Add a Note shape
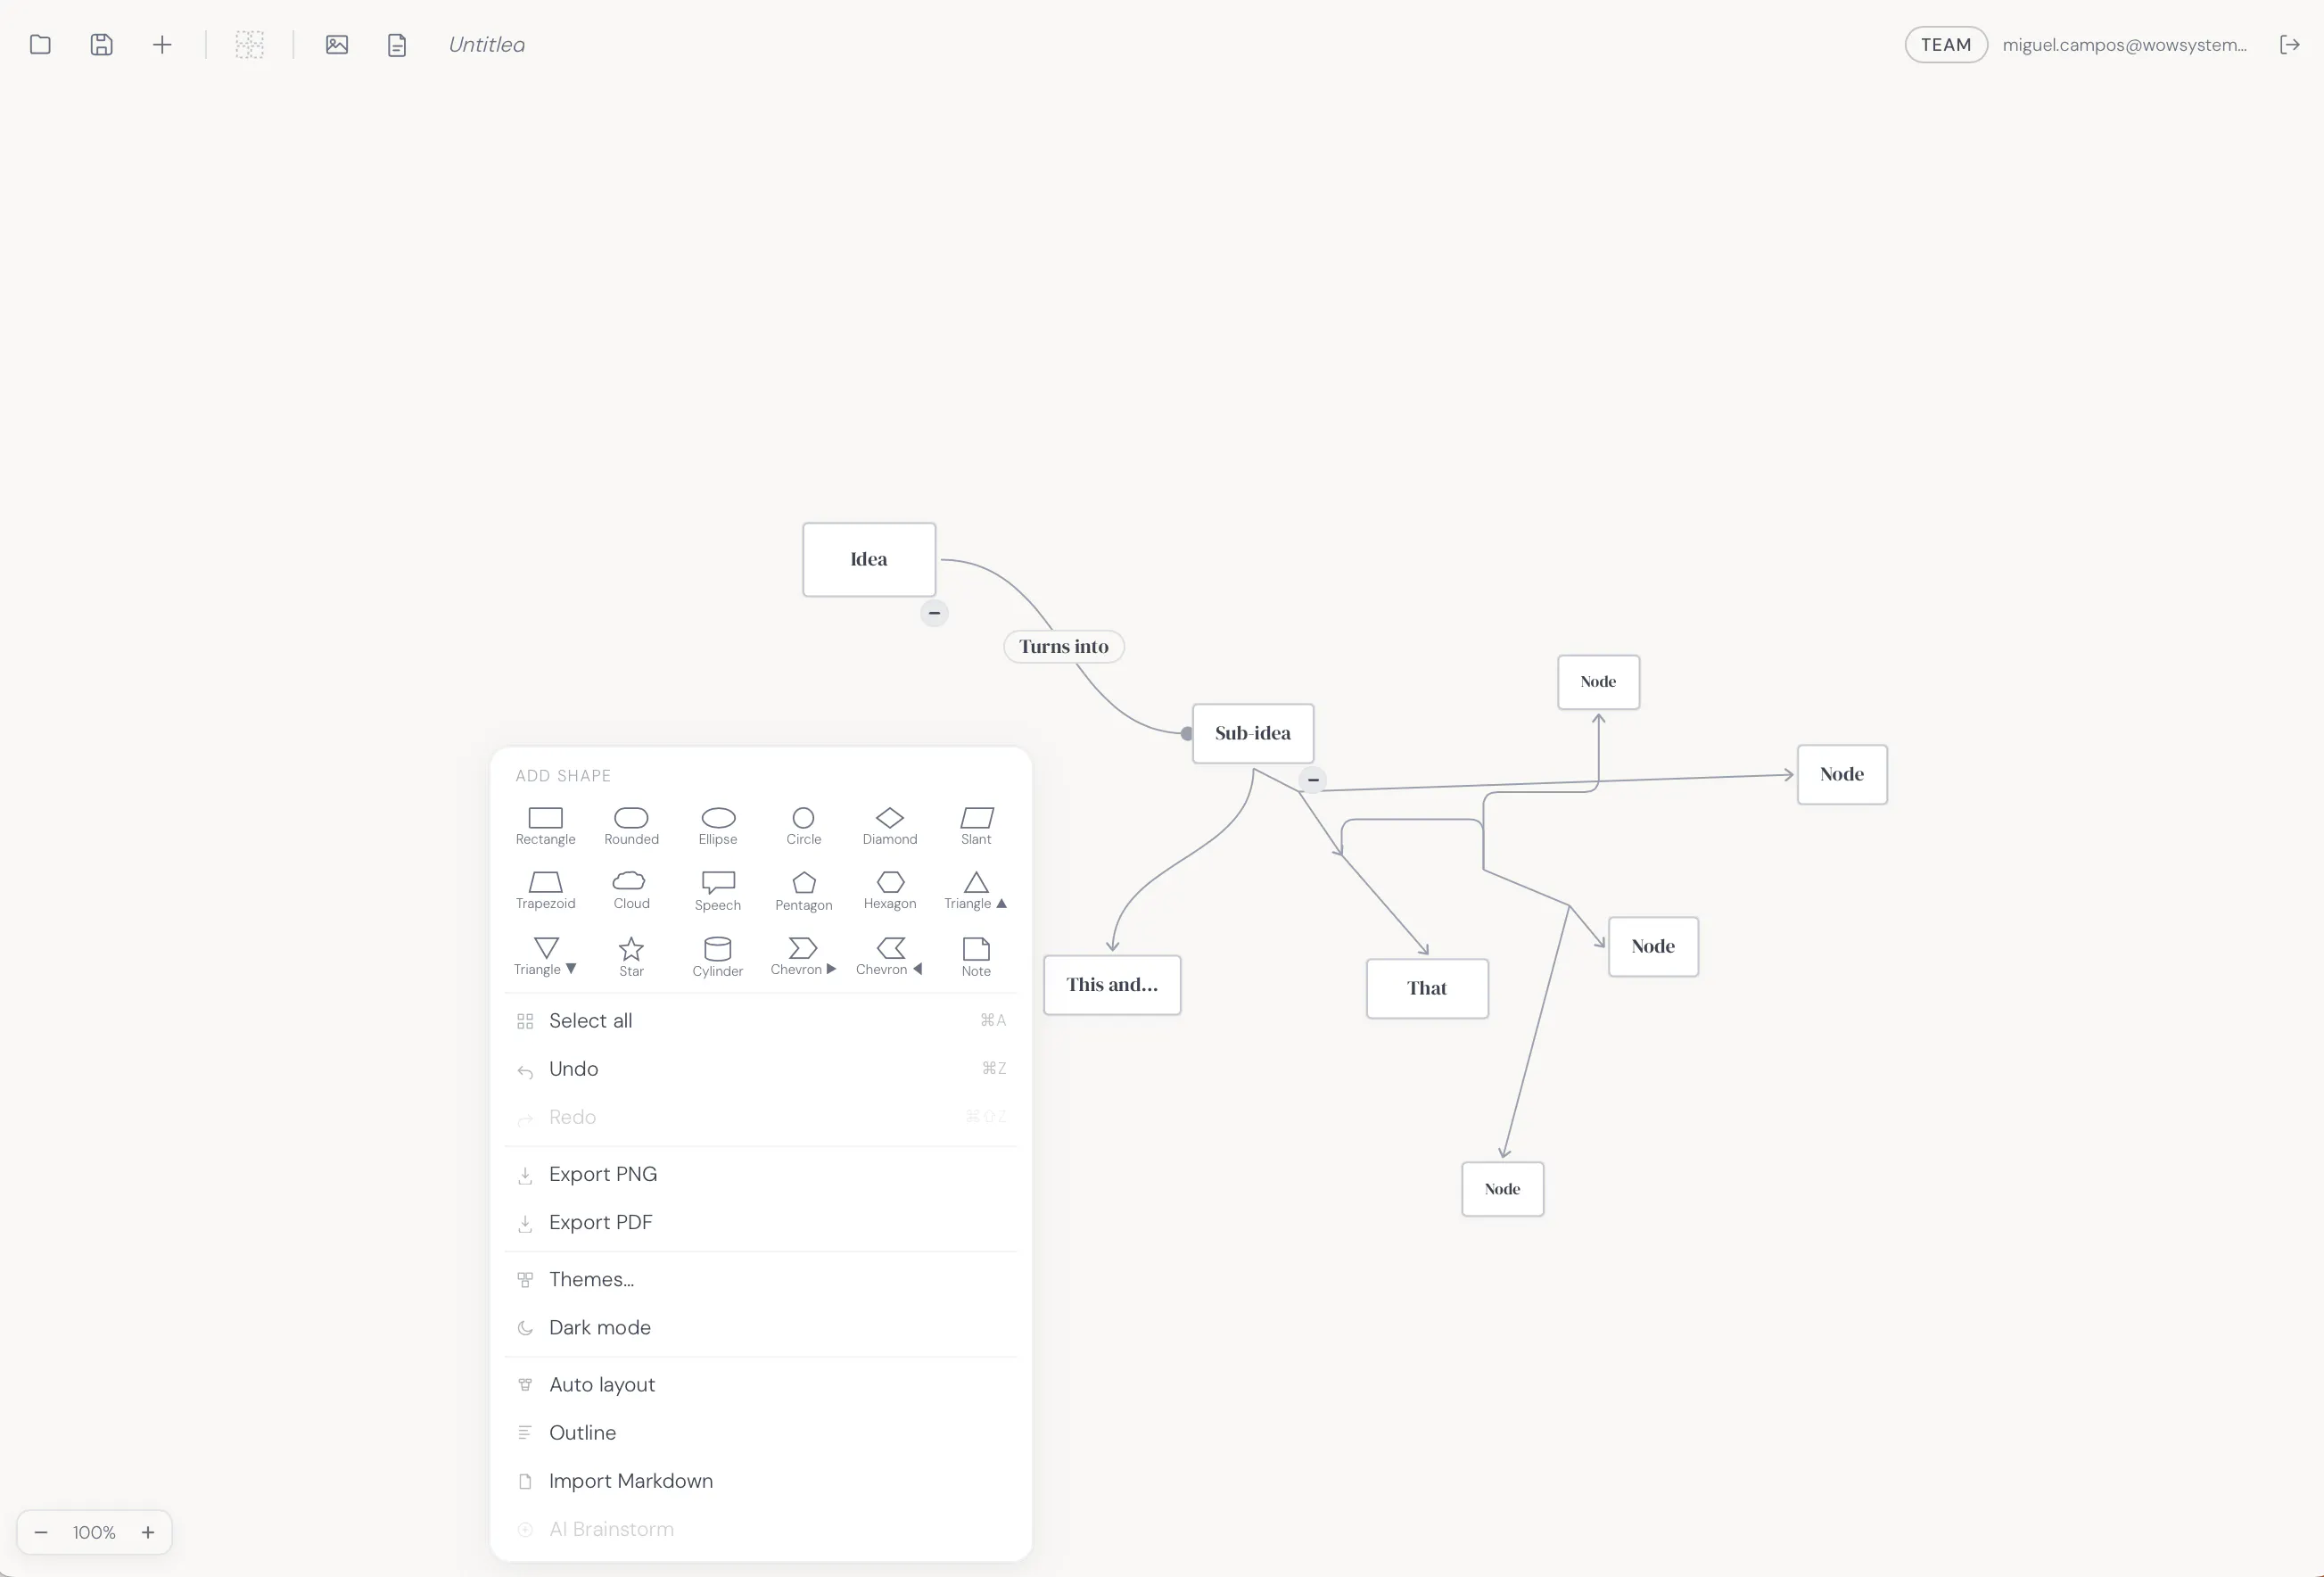 [976, 957]
